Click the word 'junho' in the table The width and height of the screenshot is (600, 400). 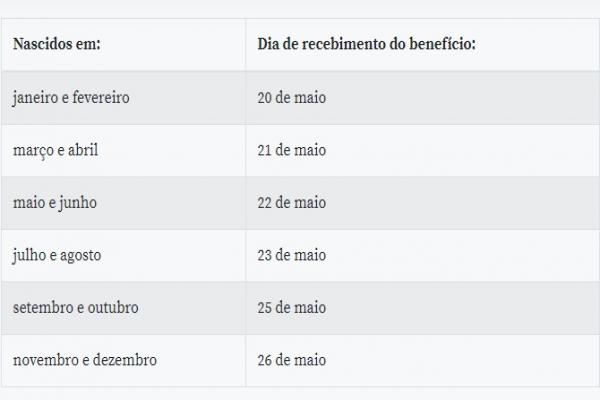coord(77,203)
